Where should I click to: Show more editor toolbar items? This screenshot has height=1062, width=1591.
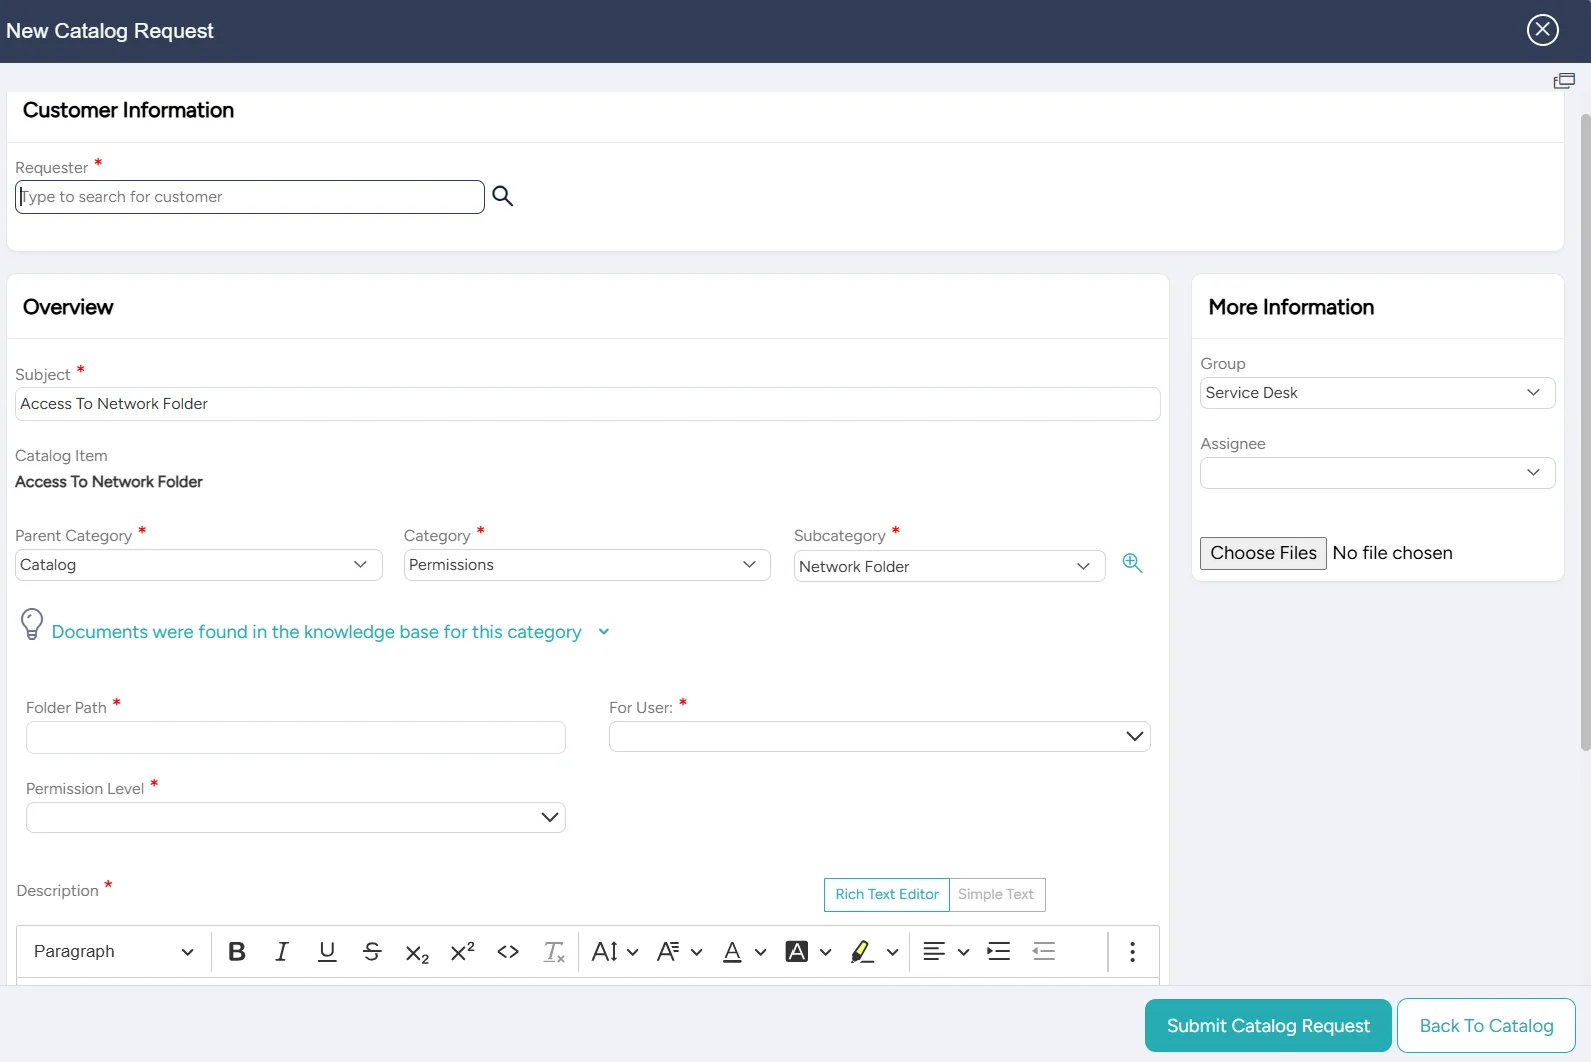click(x=1132, y=952)
